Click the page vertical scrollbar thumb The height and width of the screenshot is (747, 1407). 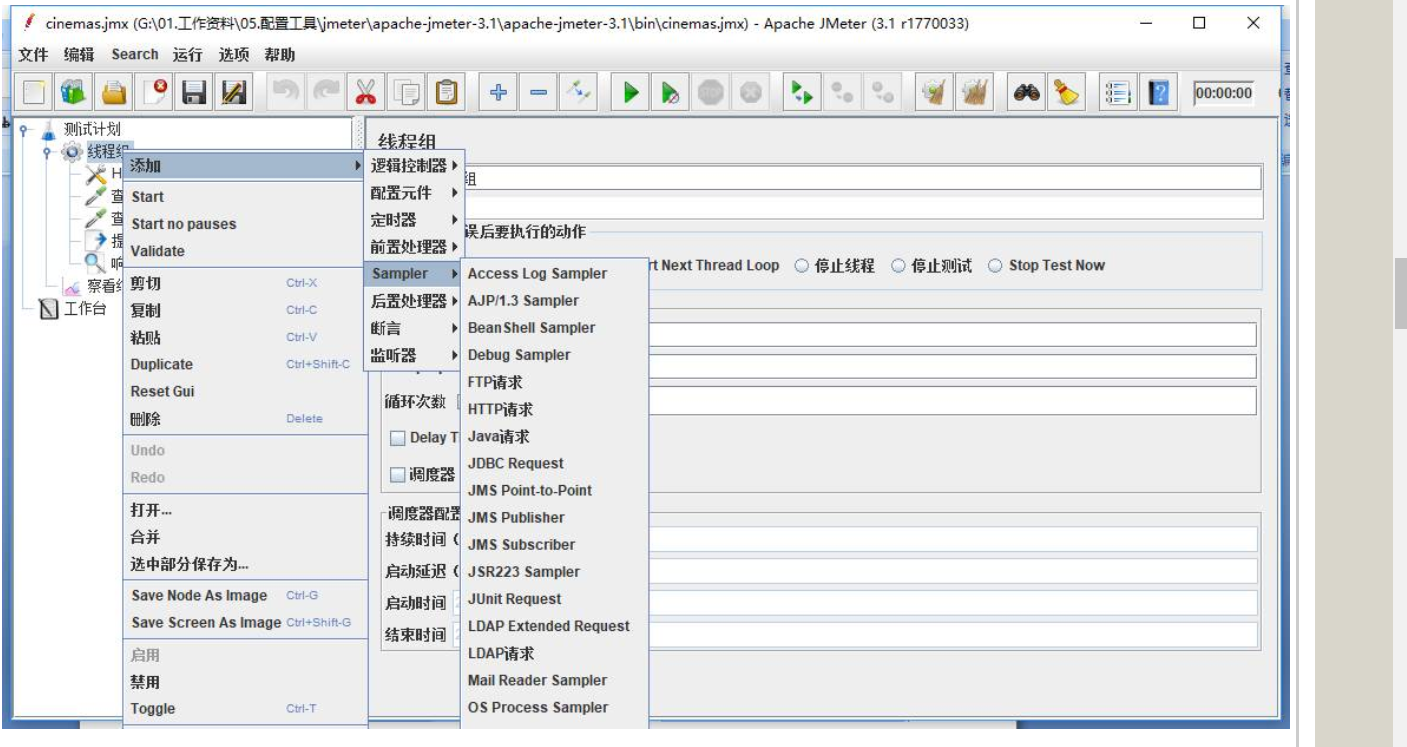1400,292
